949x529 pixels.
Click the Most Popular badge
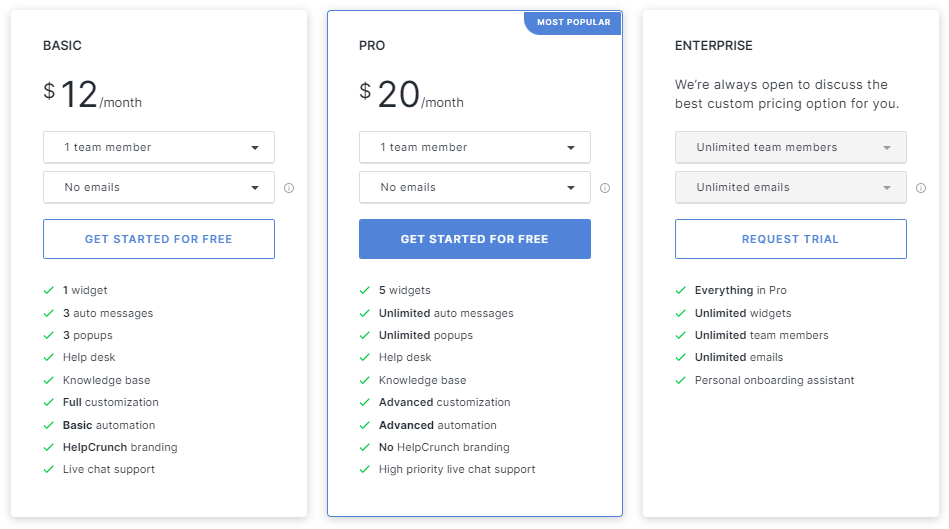(x=573, y=22)
